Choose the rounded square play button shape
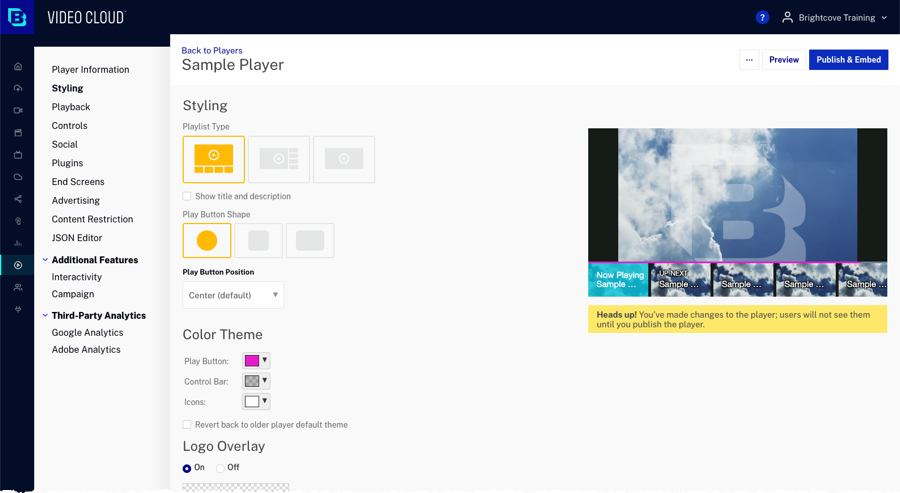 tap(258, 241)
